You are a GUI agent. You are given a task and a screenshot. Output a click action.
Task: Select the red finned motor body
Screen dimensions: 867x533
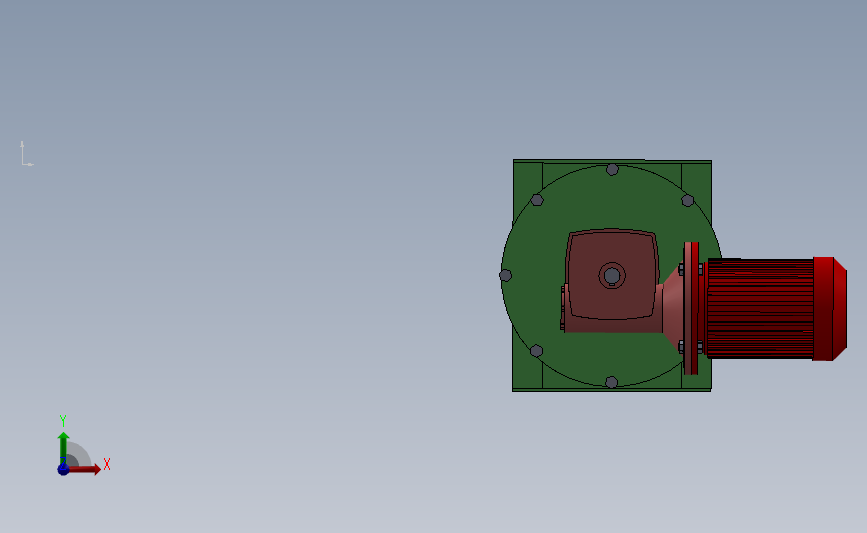tap(760, 309)
